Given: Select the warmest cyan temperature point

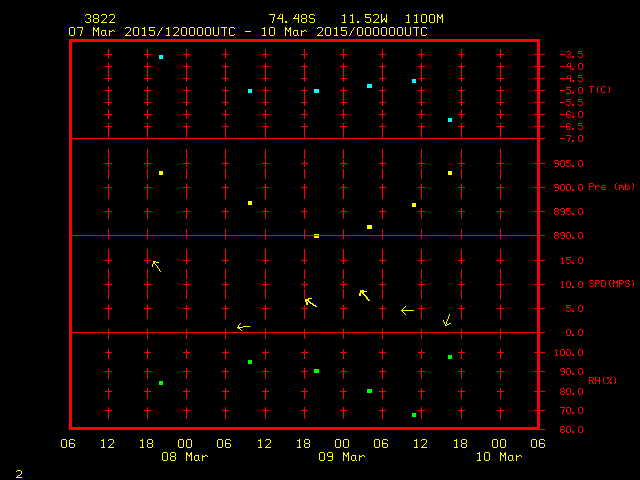Looking at the screenshot, I should point(160,57).
